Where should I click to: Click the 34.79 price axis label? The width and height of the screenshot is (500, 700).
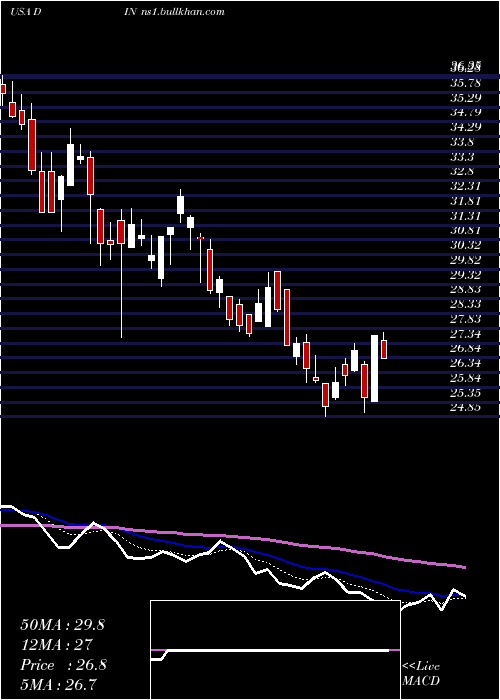click(x=466, y=112)
